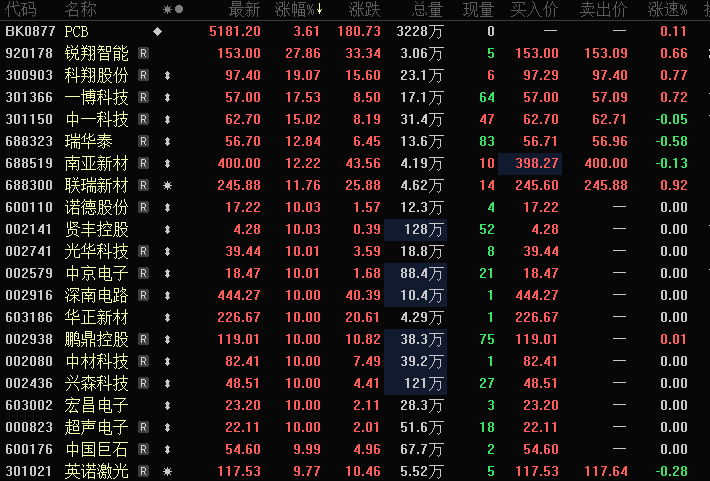Click the marker symbols column header

click(173, 9)
